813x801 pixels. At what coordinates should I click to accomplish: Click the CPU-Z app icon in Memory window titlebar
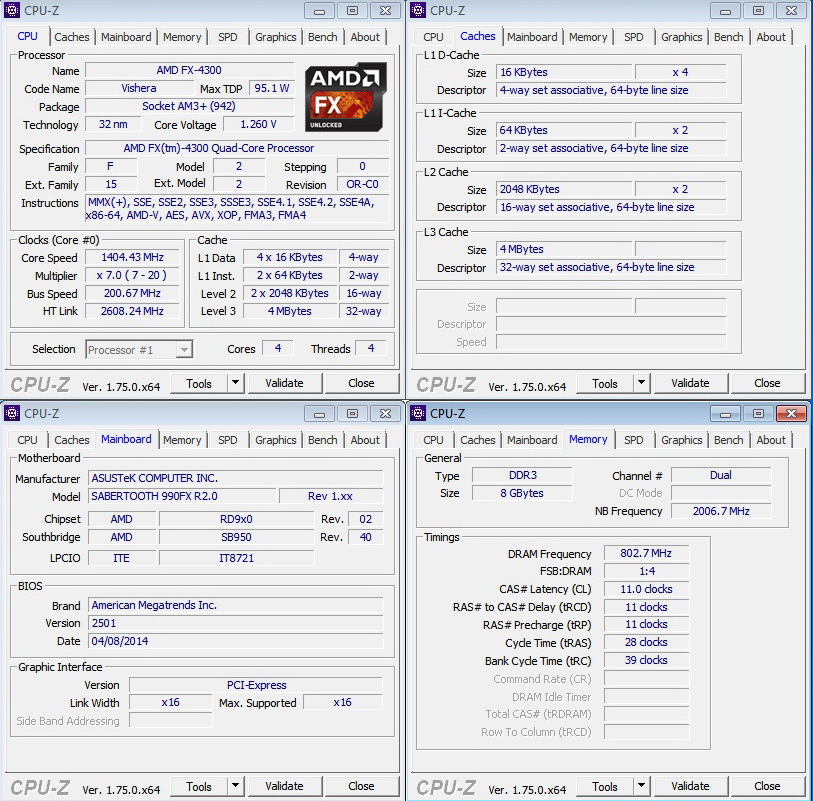417,413
